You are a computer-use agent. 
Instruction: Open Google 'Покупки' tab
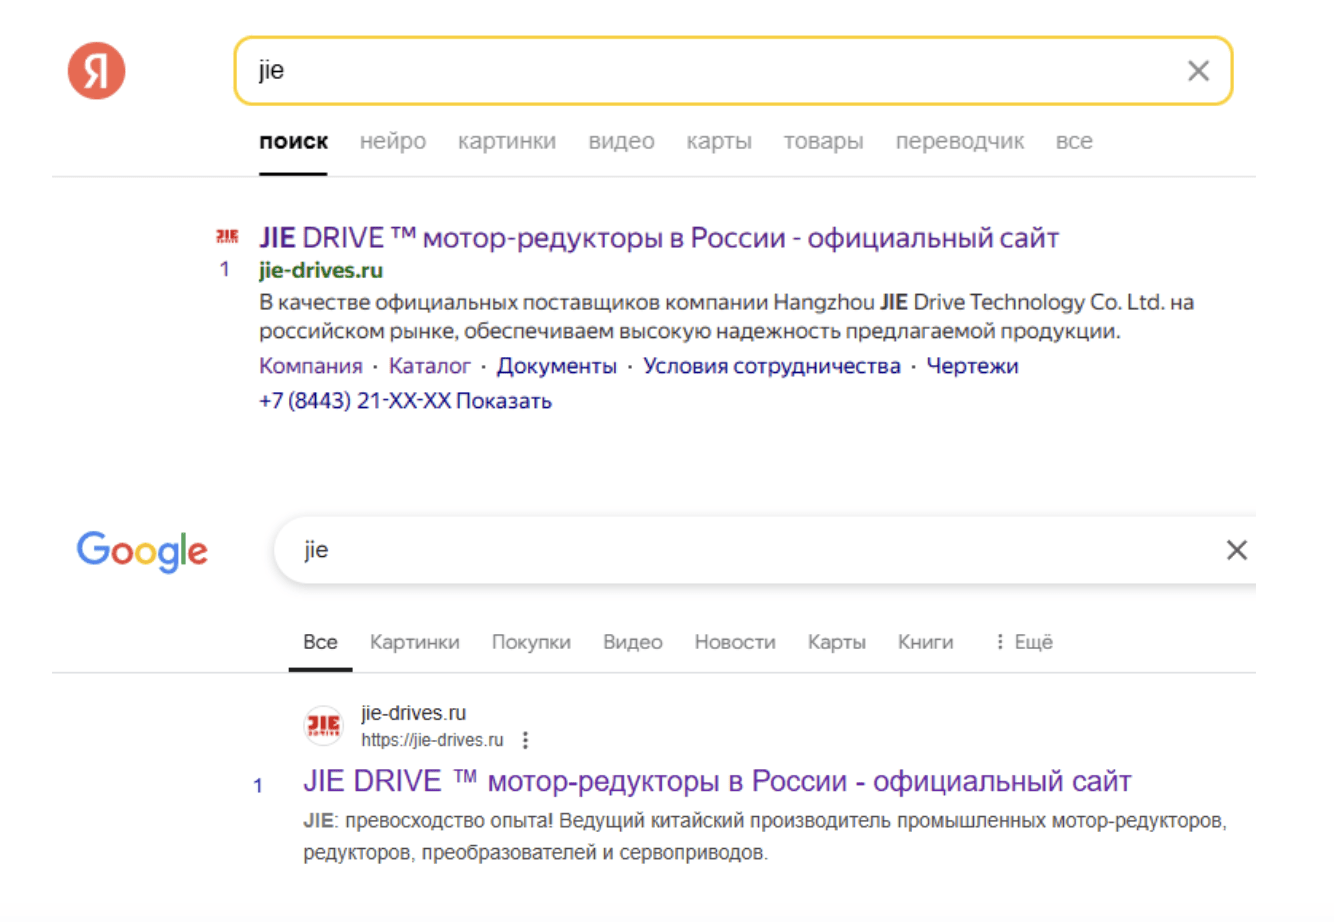531,642
